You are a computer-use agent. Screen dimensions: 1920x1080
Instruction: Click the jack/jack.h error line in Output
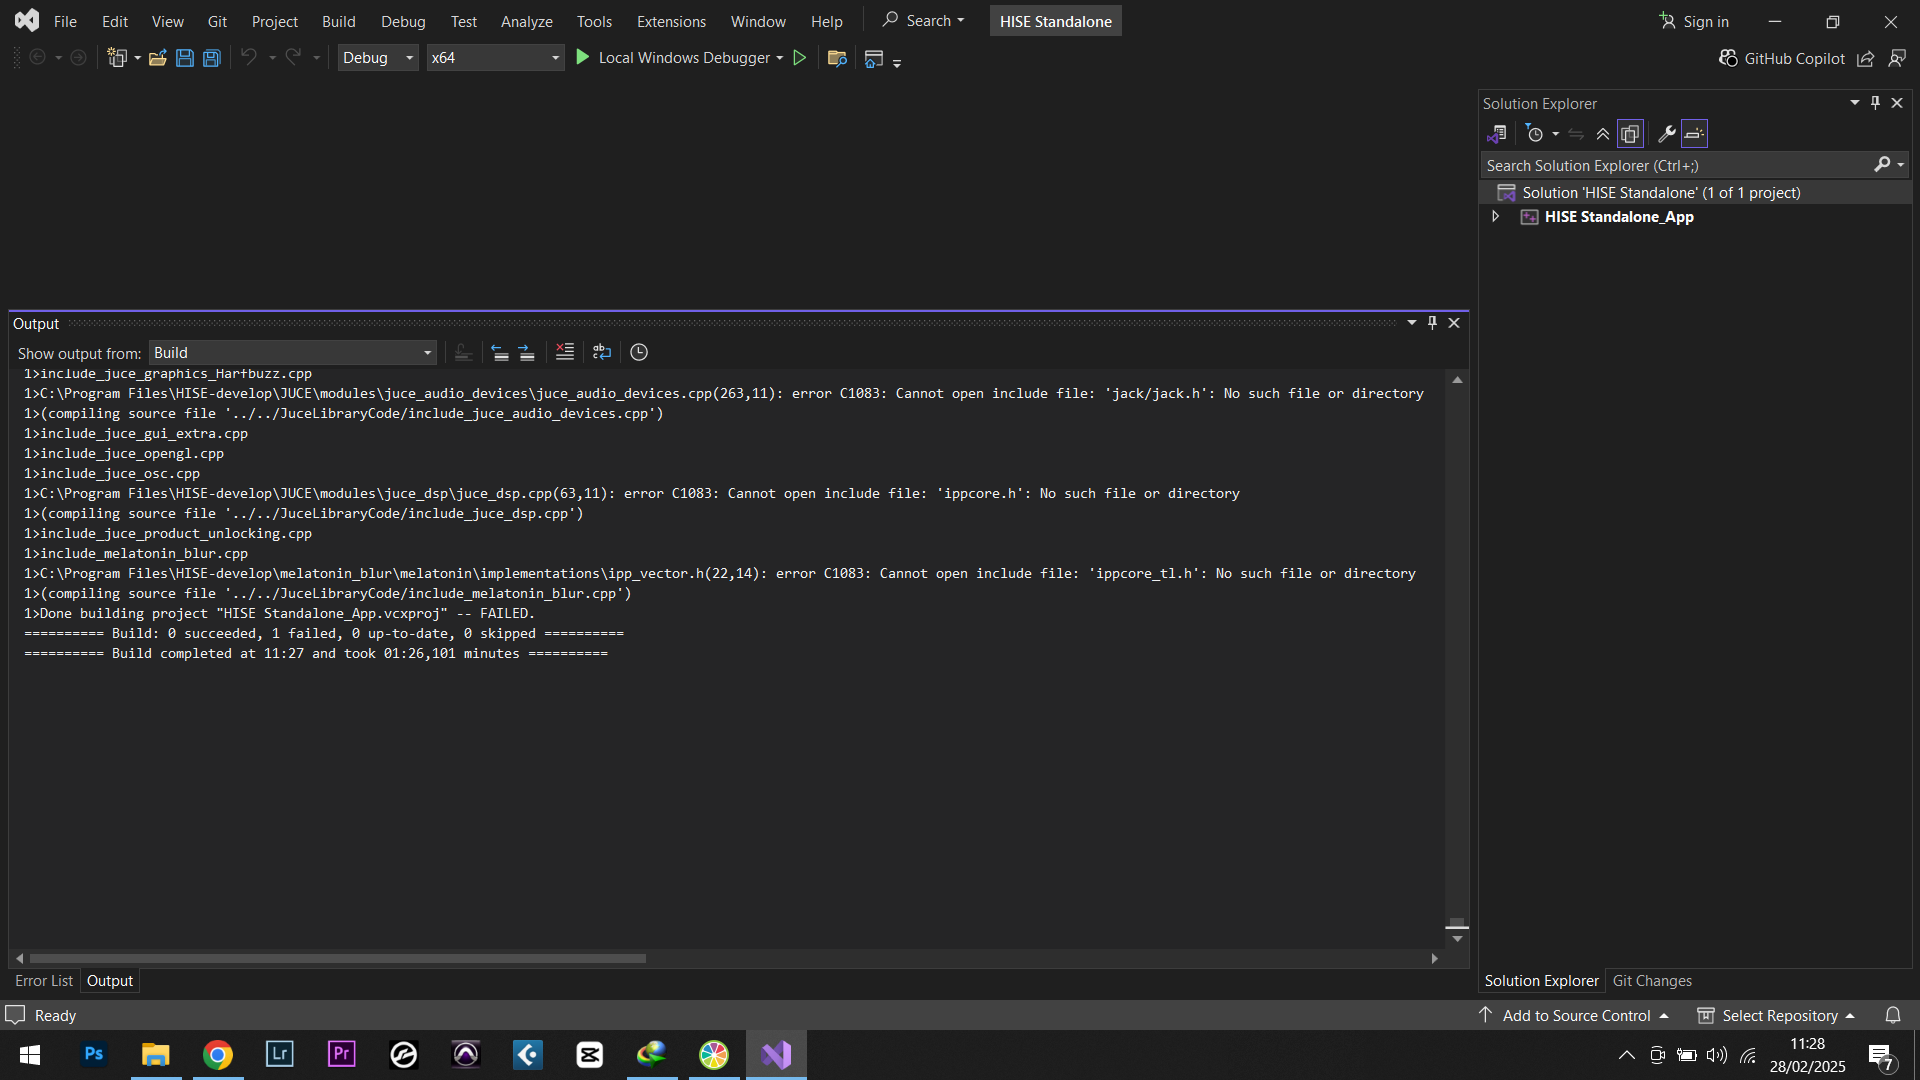tap(723, 394)
